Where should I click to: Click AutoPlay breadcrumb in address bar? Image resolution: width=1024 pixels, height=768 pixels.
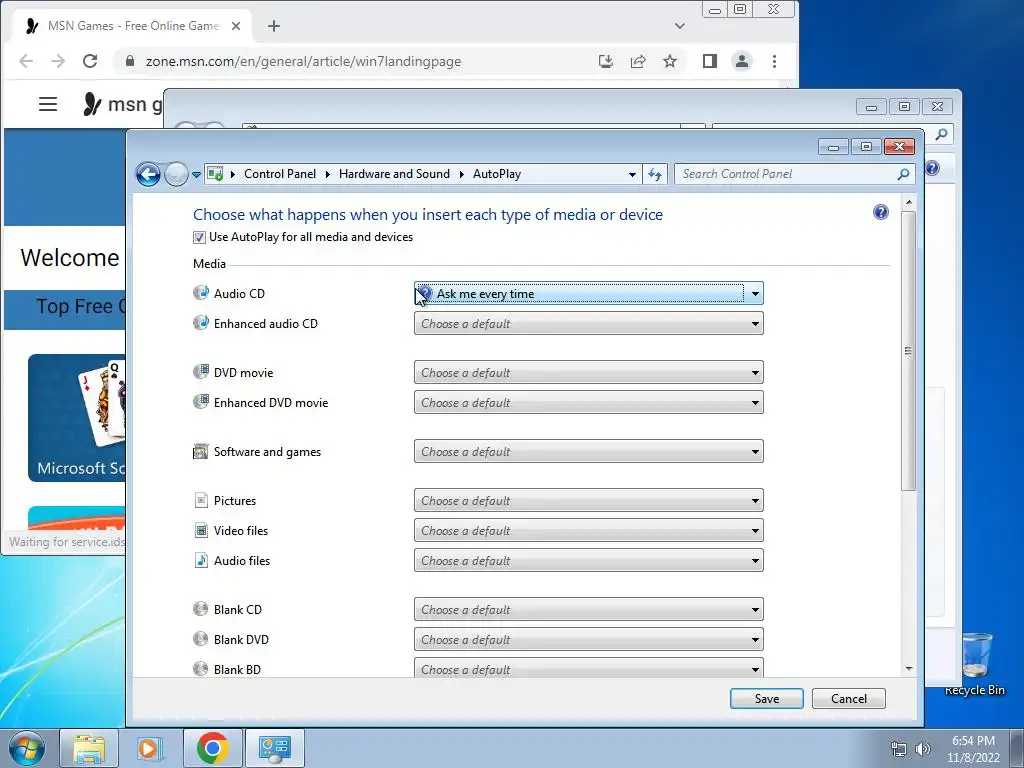(496, 174)
